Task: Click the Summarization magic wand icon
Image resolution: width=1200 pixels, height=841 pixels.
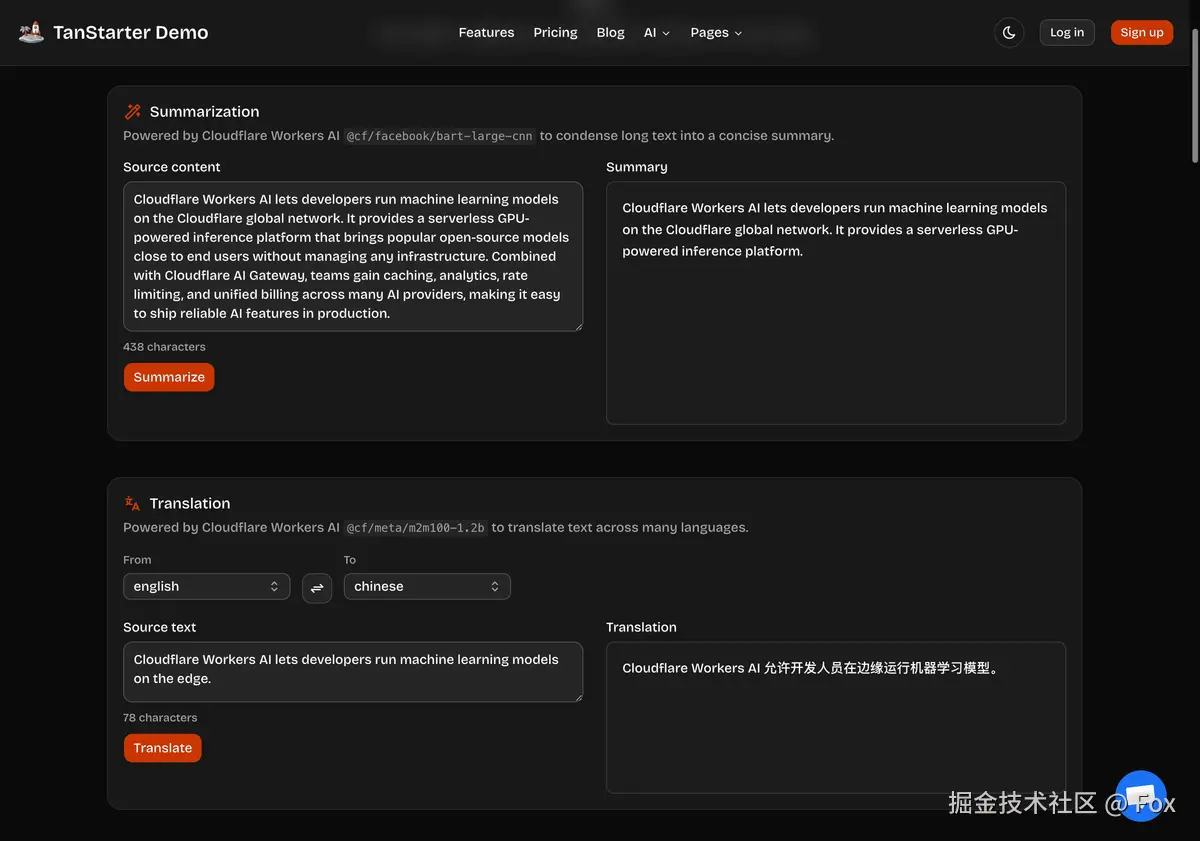Action: click(x=133, y=112)
